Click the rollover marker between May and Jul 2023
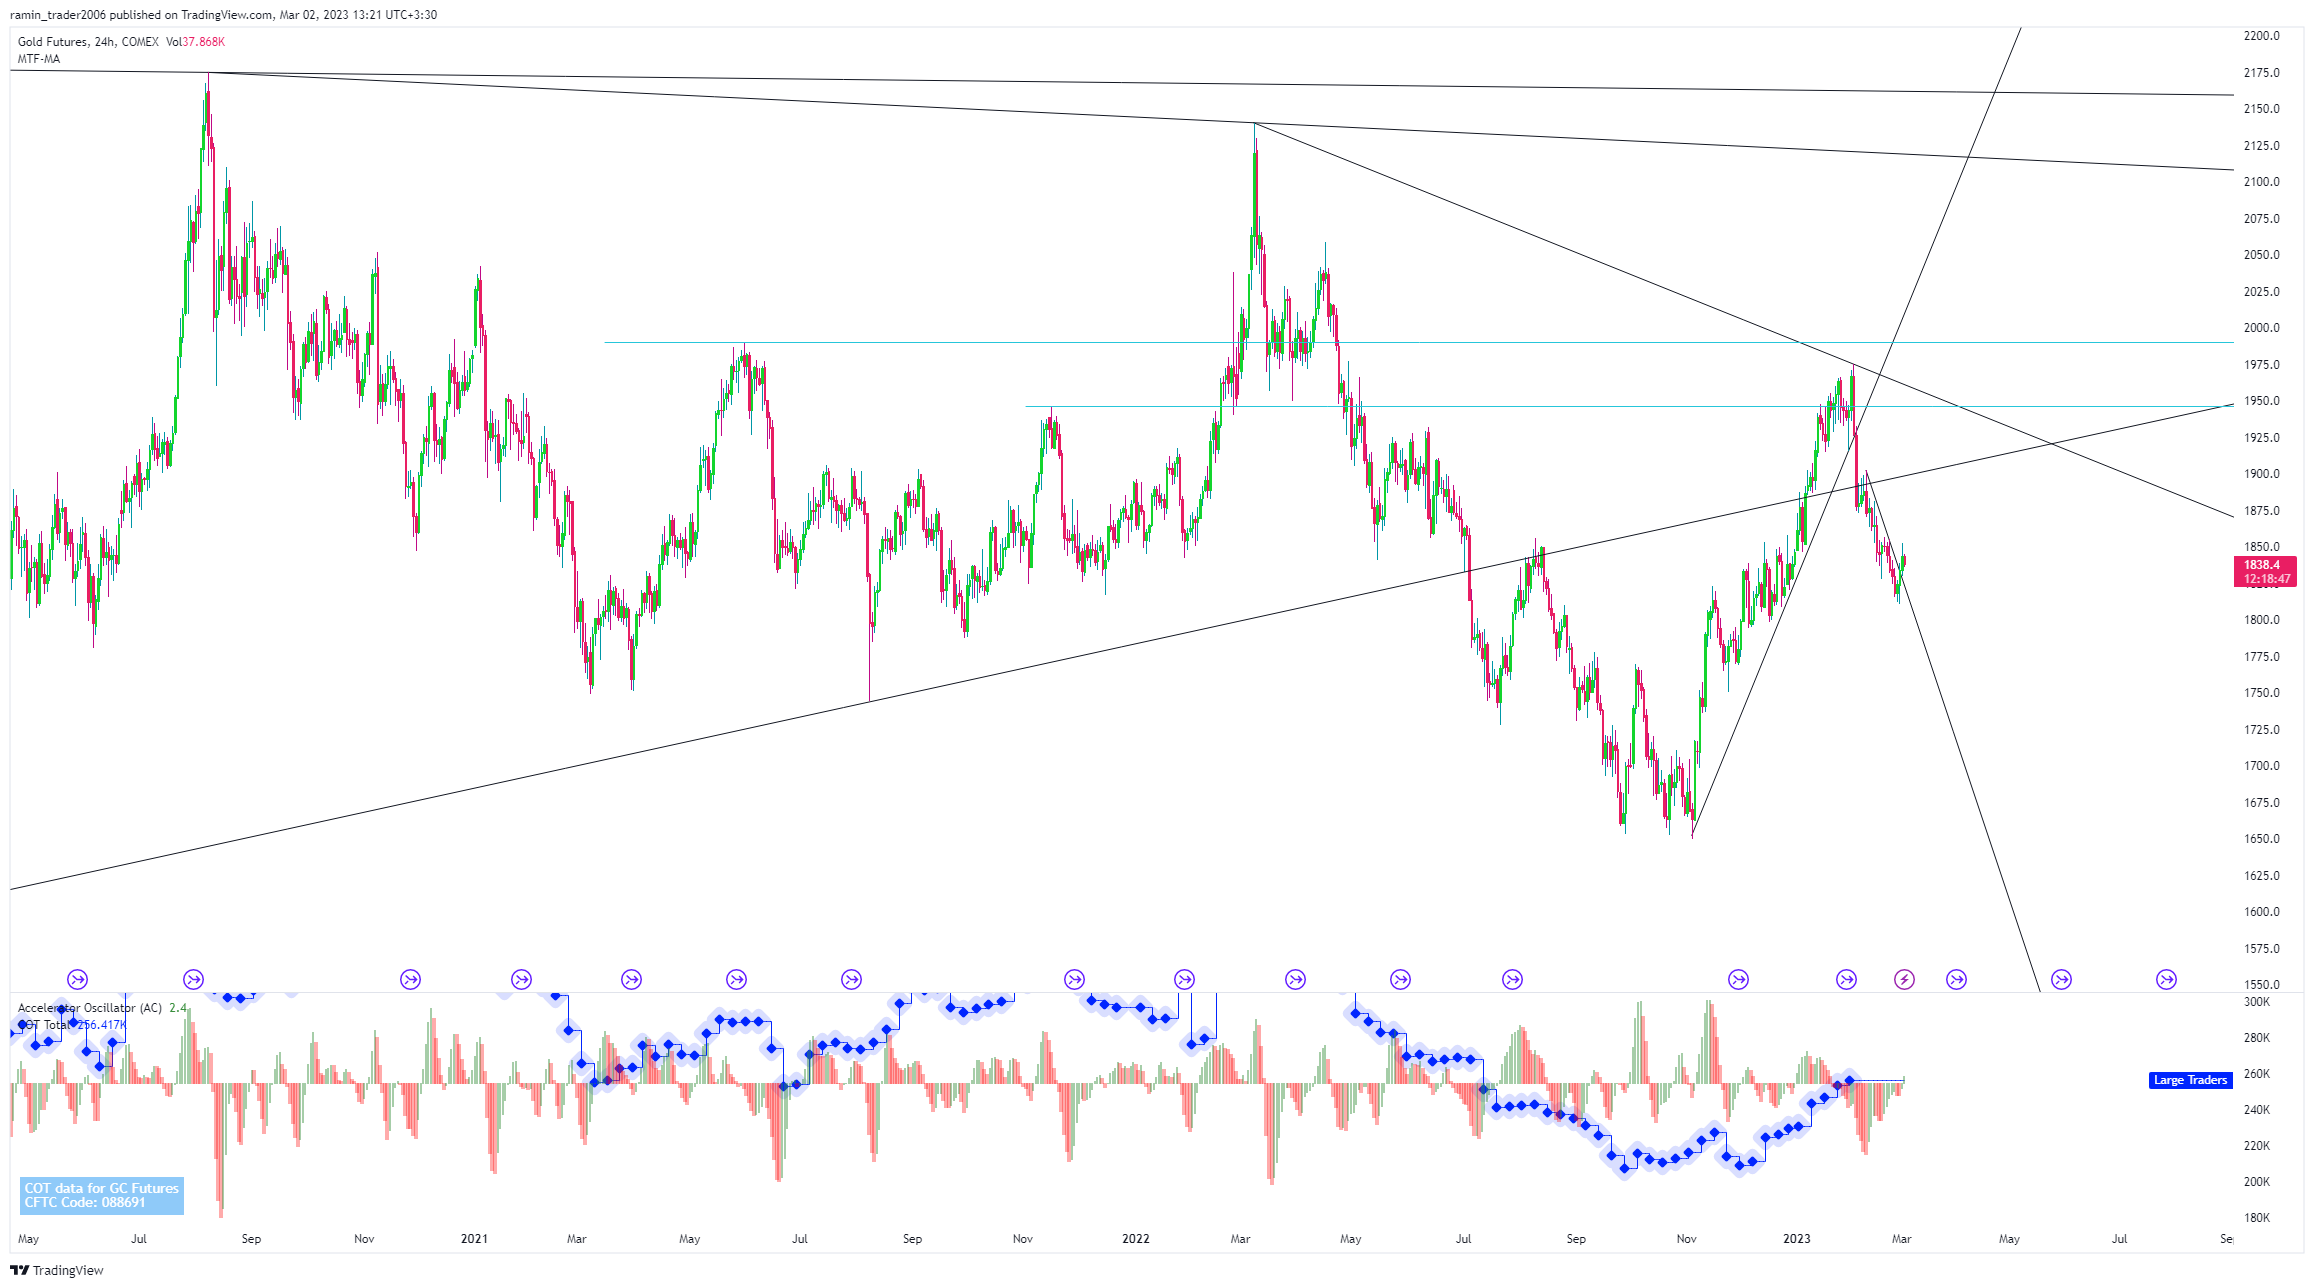The height and width of the screenshot is (1288, 2314). point(2061,979)
